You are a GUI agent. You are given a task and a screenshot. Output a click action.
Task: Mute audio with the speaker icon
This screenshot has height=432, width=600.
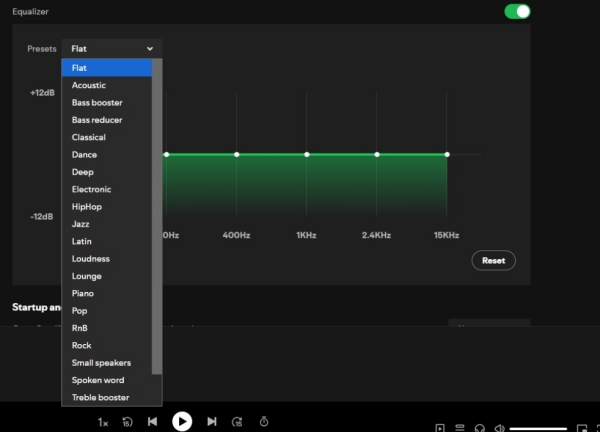coord(499,428)
